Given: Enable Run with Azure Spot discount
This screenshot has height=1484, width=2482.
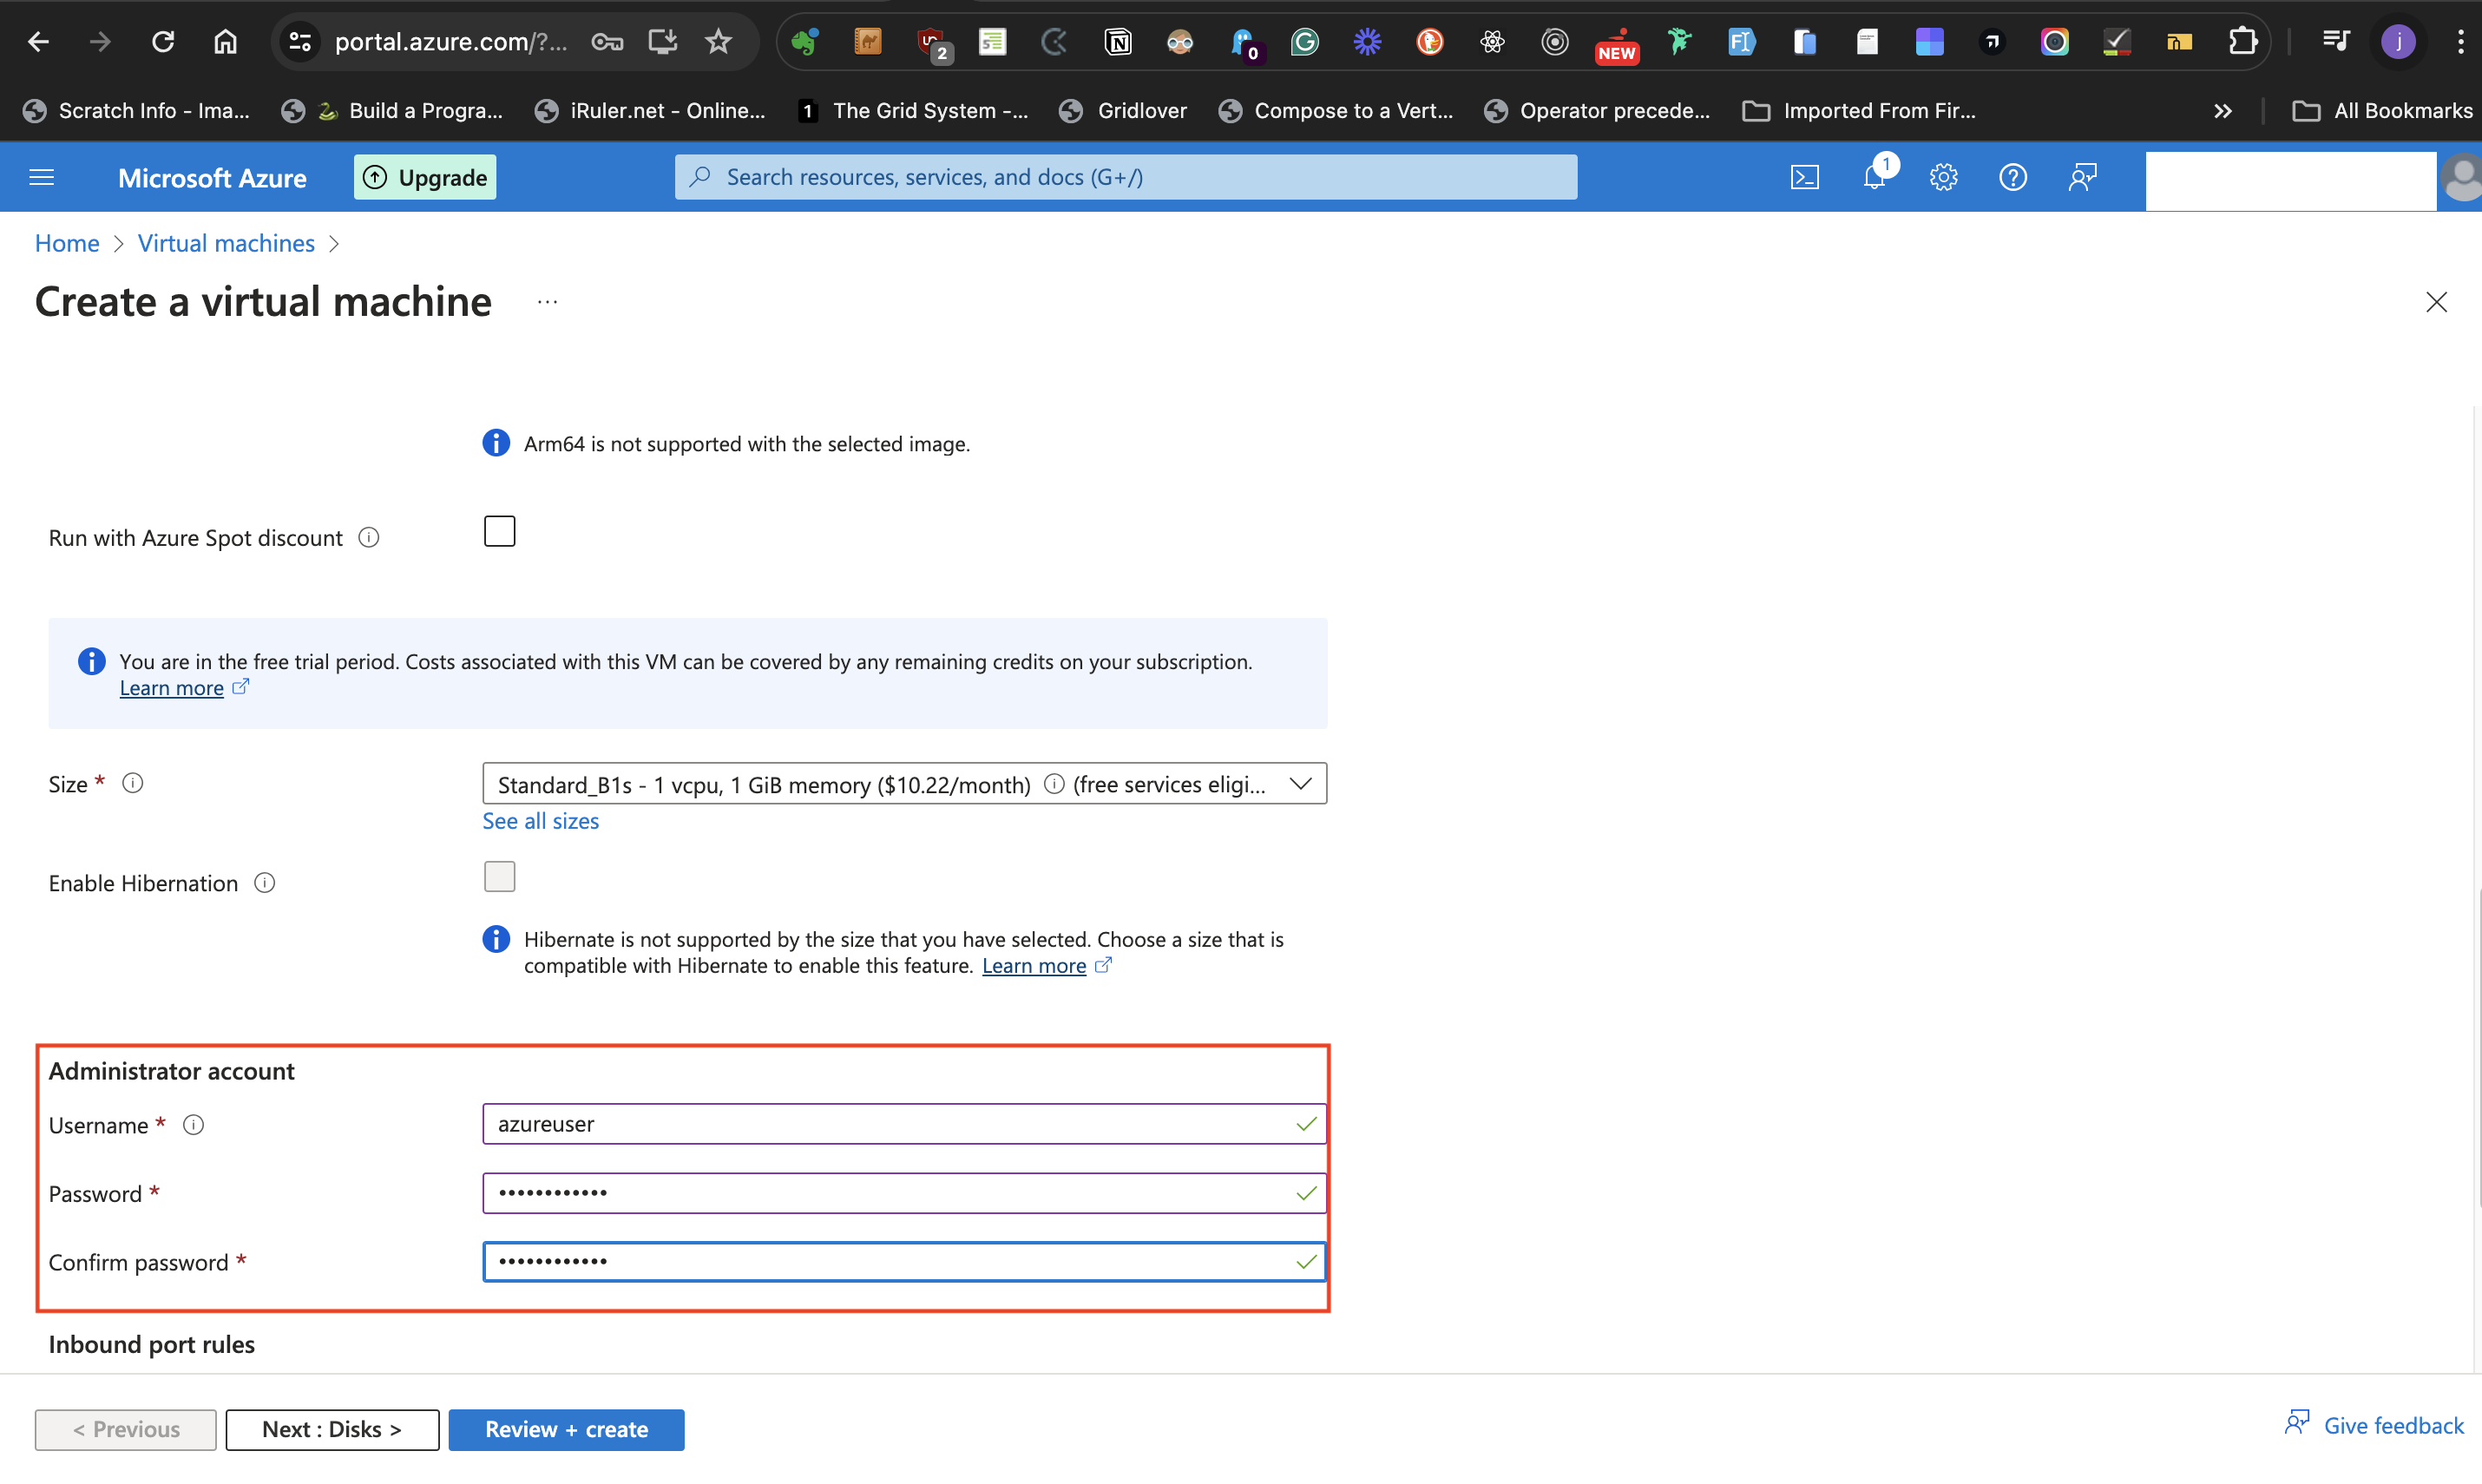Looking at the screenshot, I should click(x=499, y=530).
